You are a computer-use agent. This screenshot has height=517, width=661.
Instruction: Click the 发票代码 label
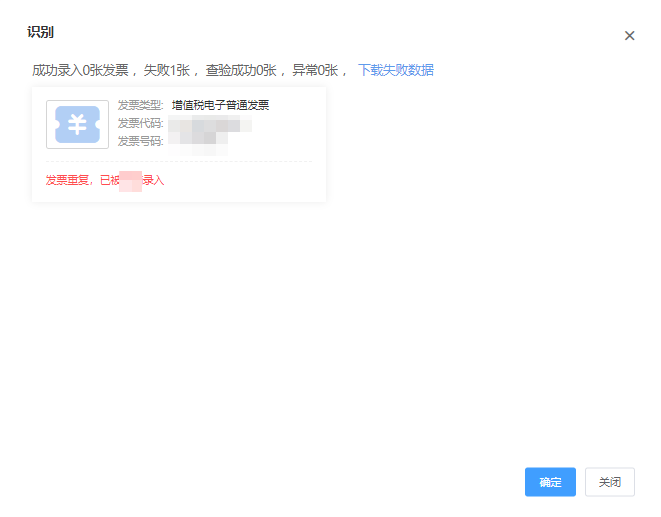140,123
